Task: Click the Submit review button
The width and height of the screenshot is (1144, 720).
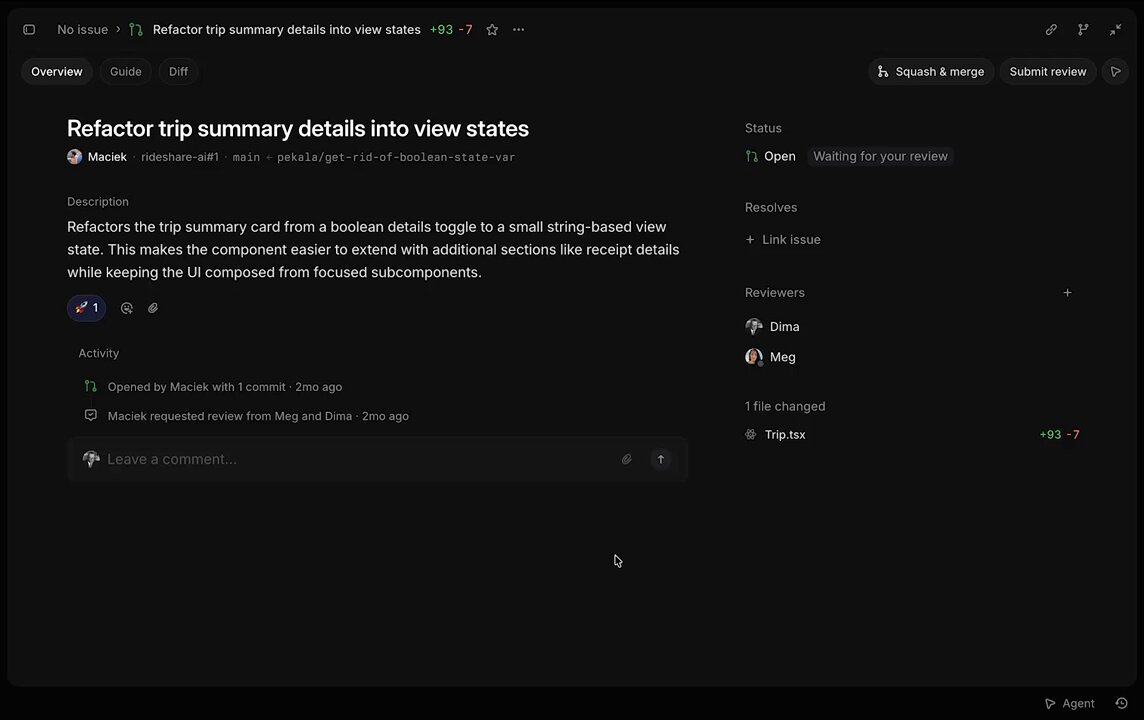Action: click(1048, 71)
